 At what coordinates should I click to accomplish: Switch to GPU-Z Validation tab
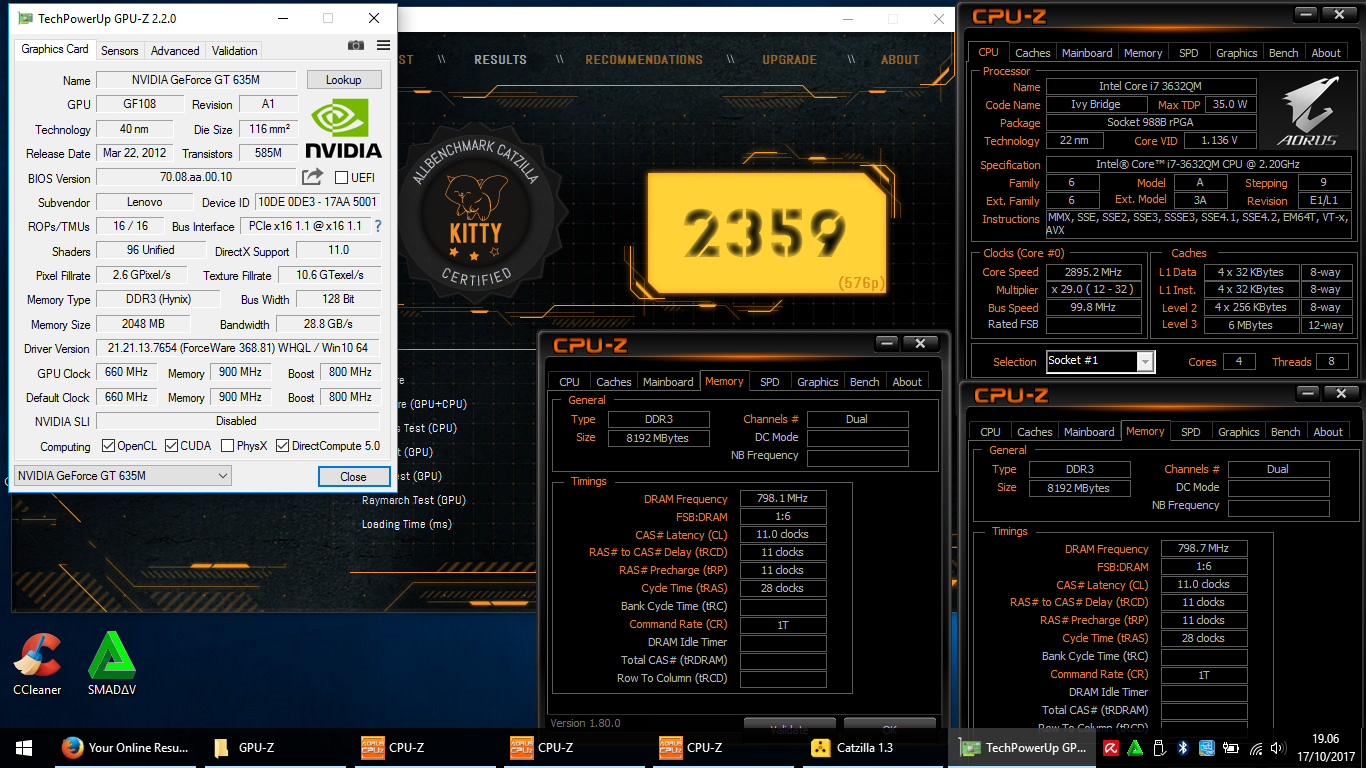click(x=235, y=50)
